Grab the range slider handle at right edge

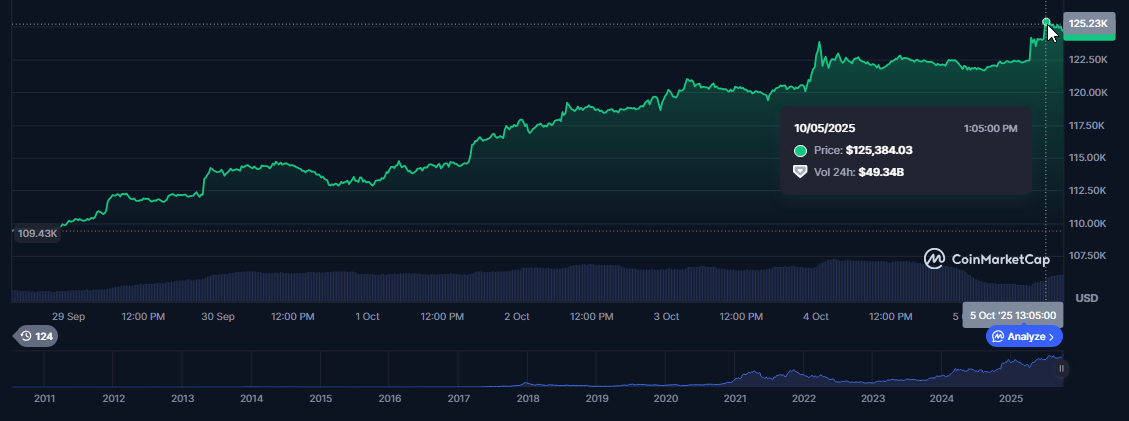tap(1061, 369)
